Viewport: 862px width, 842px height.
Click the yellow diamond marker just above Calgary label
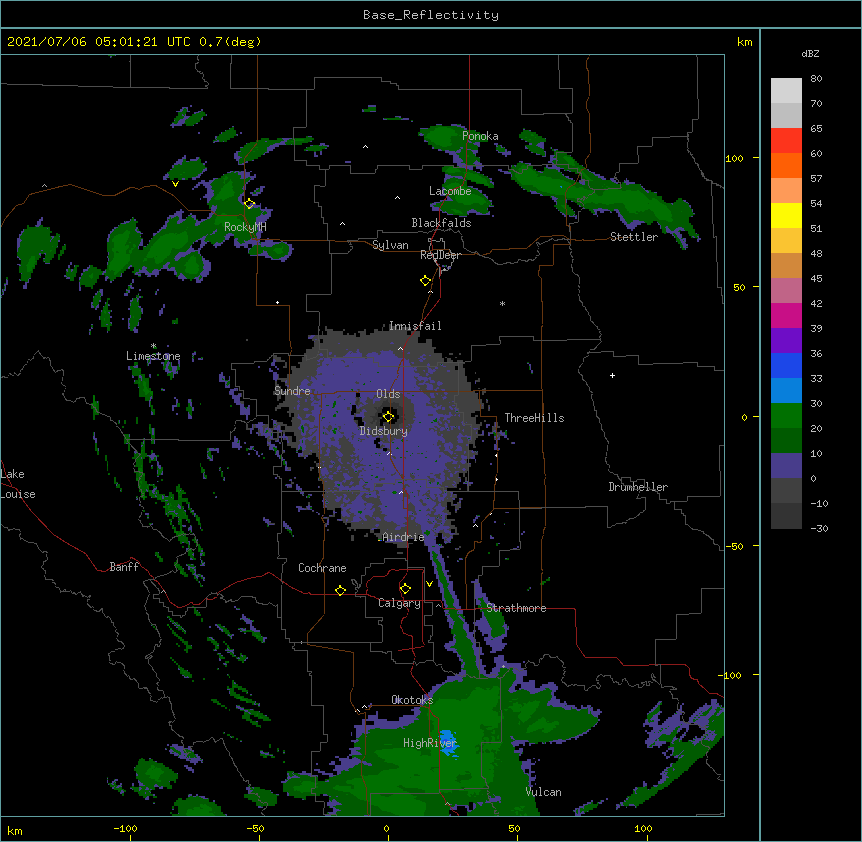coord(405,589)
